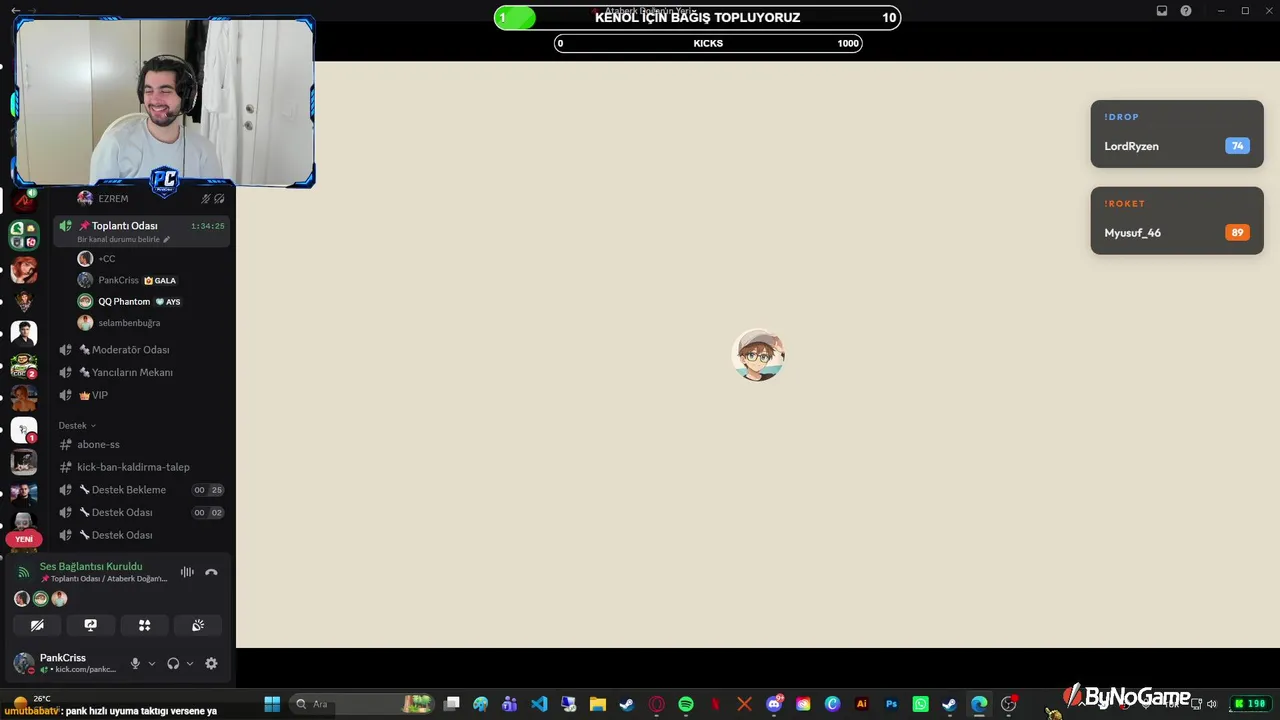Open Visual Studio Code from taskbar
Image resolution: width=1280 pixels, height=720 pixels.
539,704
